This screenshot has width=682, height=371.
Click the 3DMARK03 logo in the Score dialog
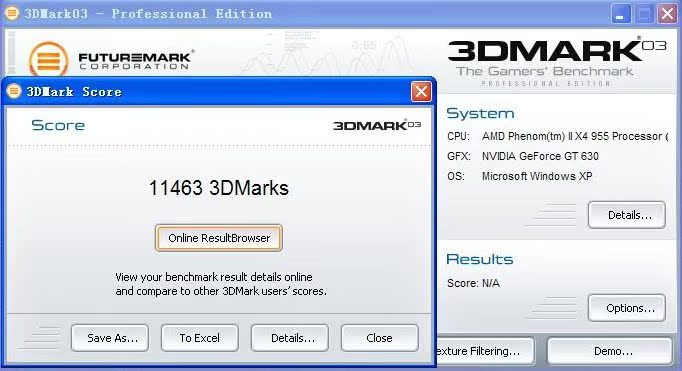tap(377, 125)
